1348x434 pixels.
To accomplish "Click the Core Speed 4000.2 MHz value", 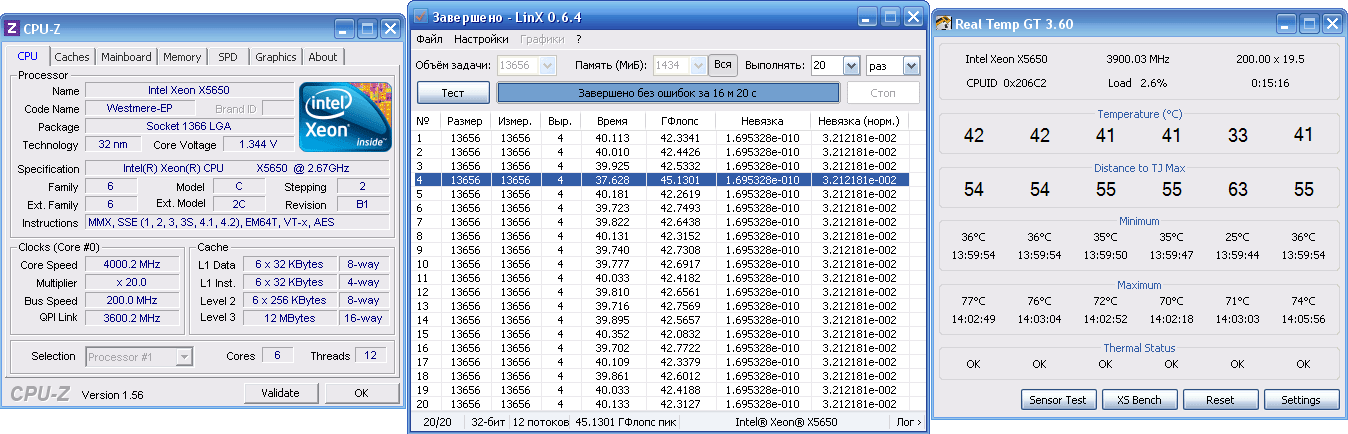I will pyautogui.click(x=132, y=265).
